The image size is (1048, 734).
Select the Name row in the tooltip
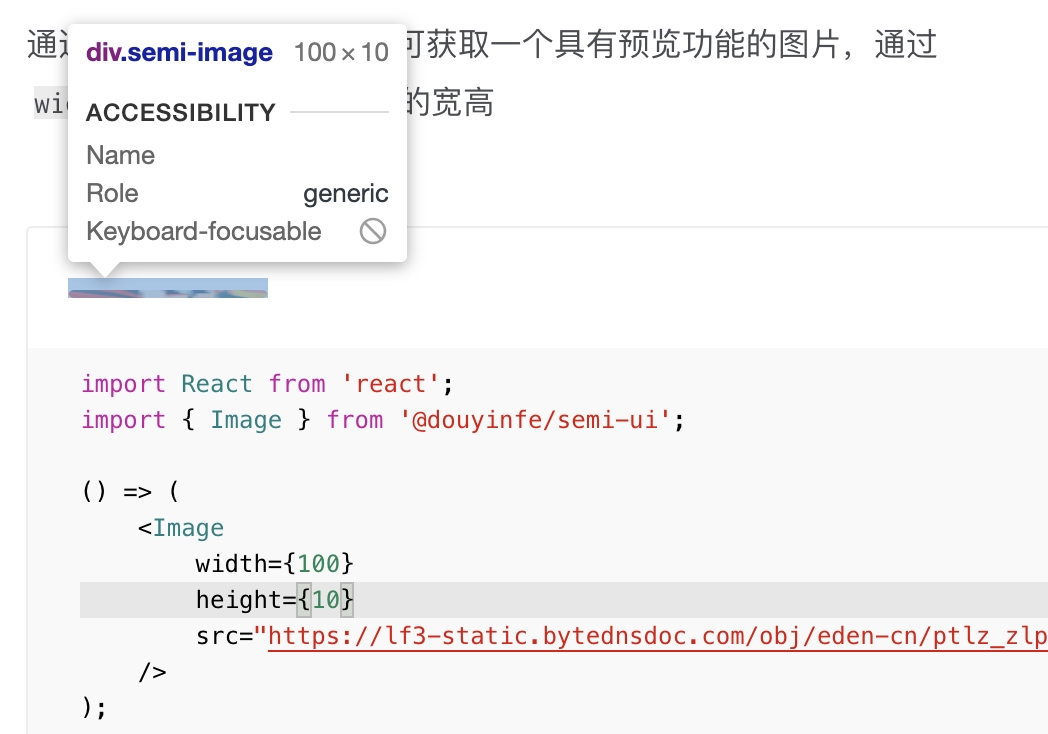120,155
